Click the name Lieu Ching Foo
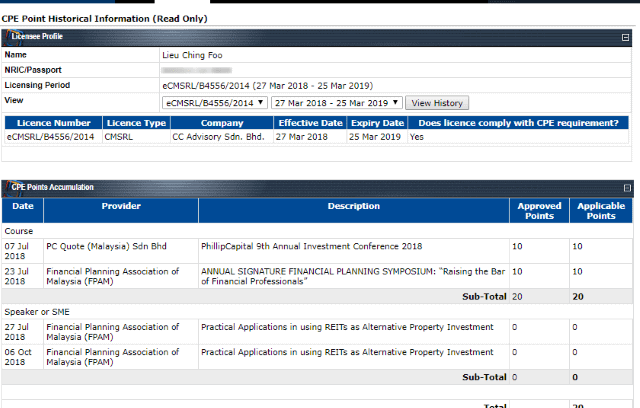 point(192,55)
